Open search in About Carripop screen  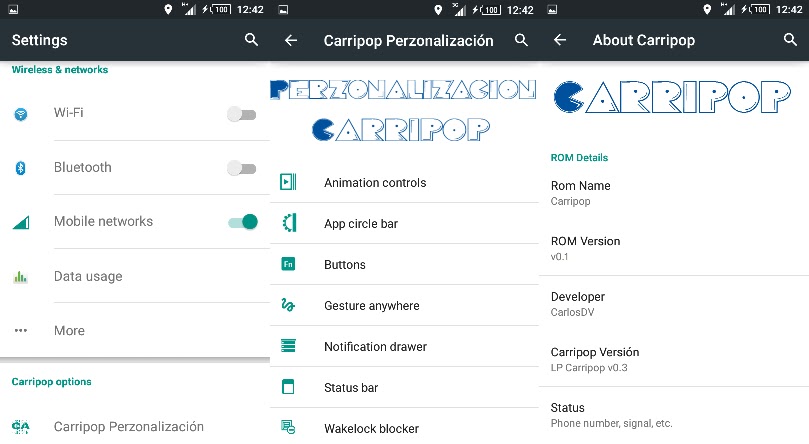point(790,40)
